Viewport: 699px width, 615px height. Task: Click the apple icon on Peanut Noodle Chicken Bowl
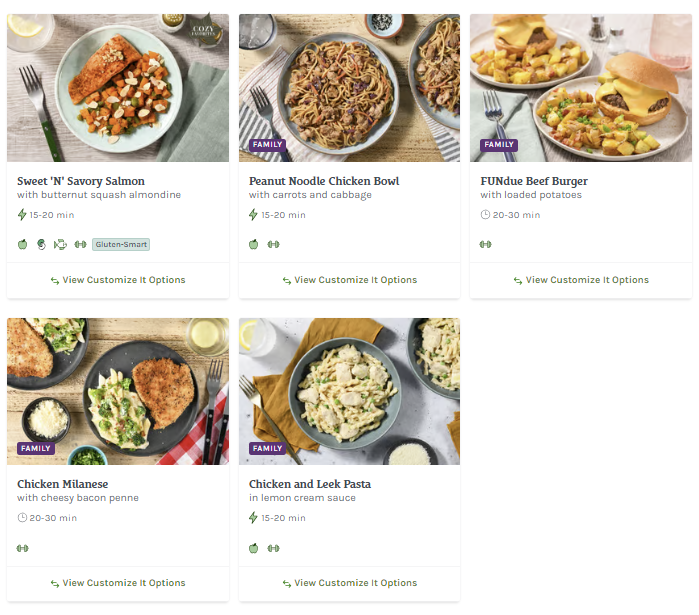[x=254, y=244]
